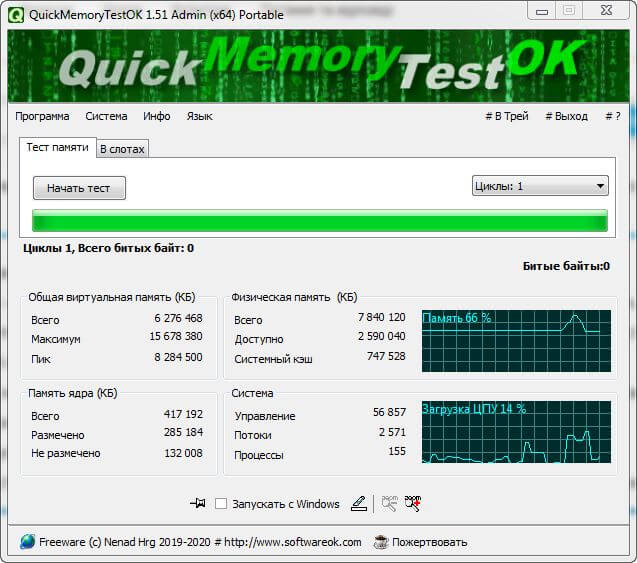
Task: Open the Программа menu
Action: [42, 116]
